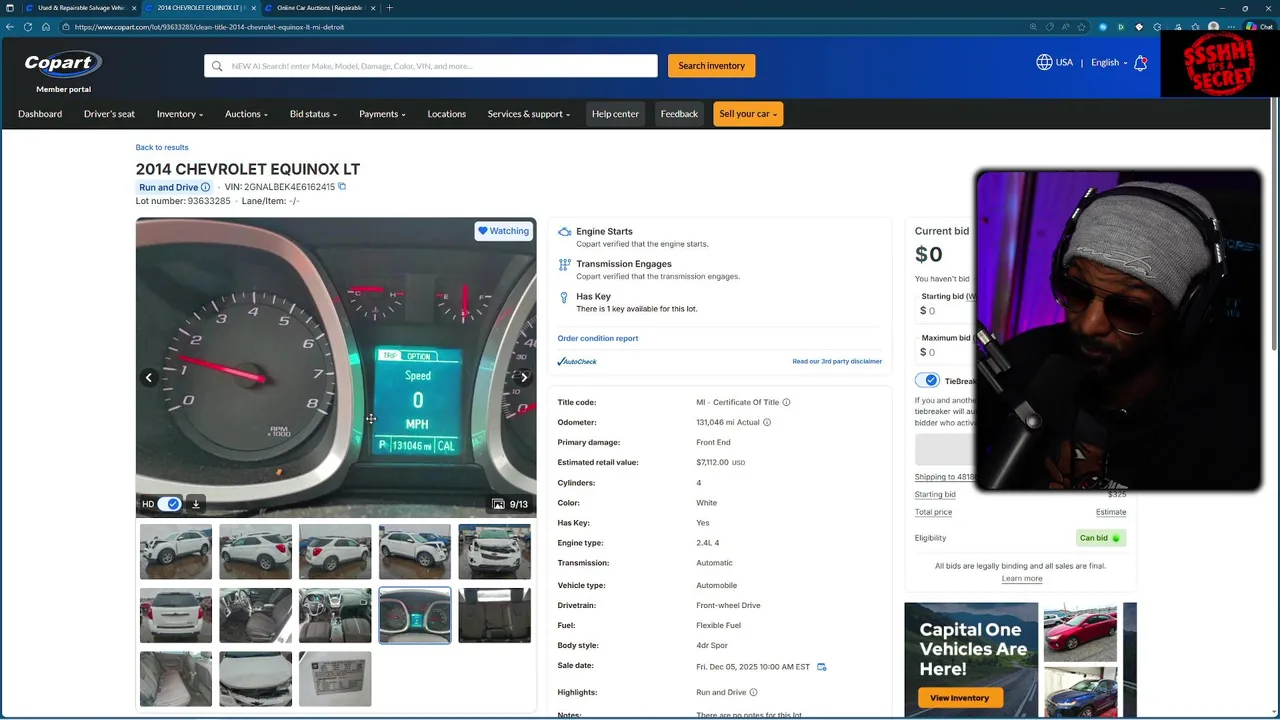This screenshot has height=720, width=1280.
Task: Click the search magnifier icon
Action: coord(217,66)
